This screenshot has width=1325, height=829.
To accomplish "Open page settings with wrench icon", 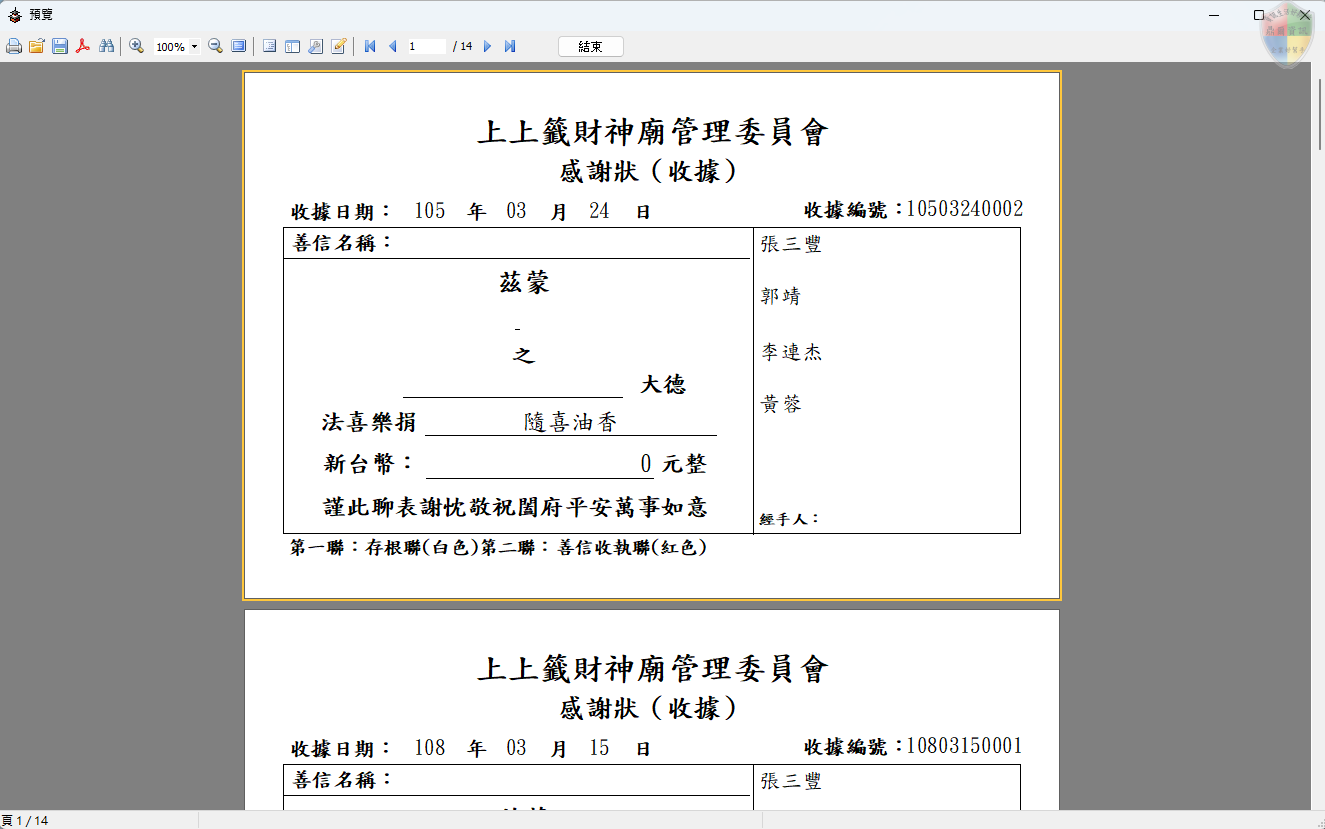I will tap(315, 46).
